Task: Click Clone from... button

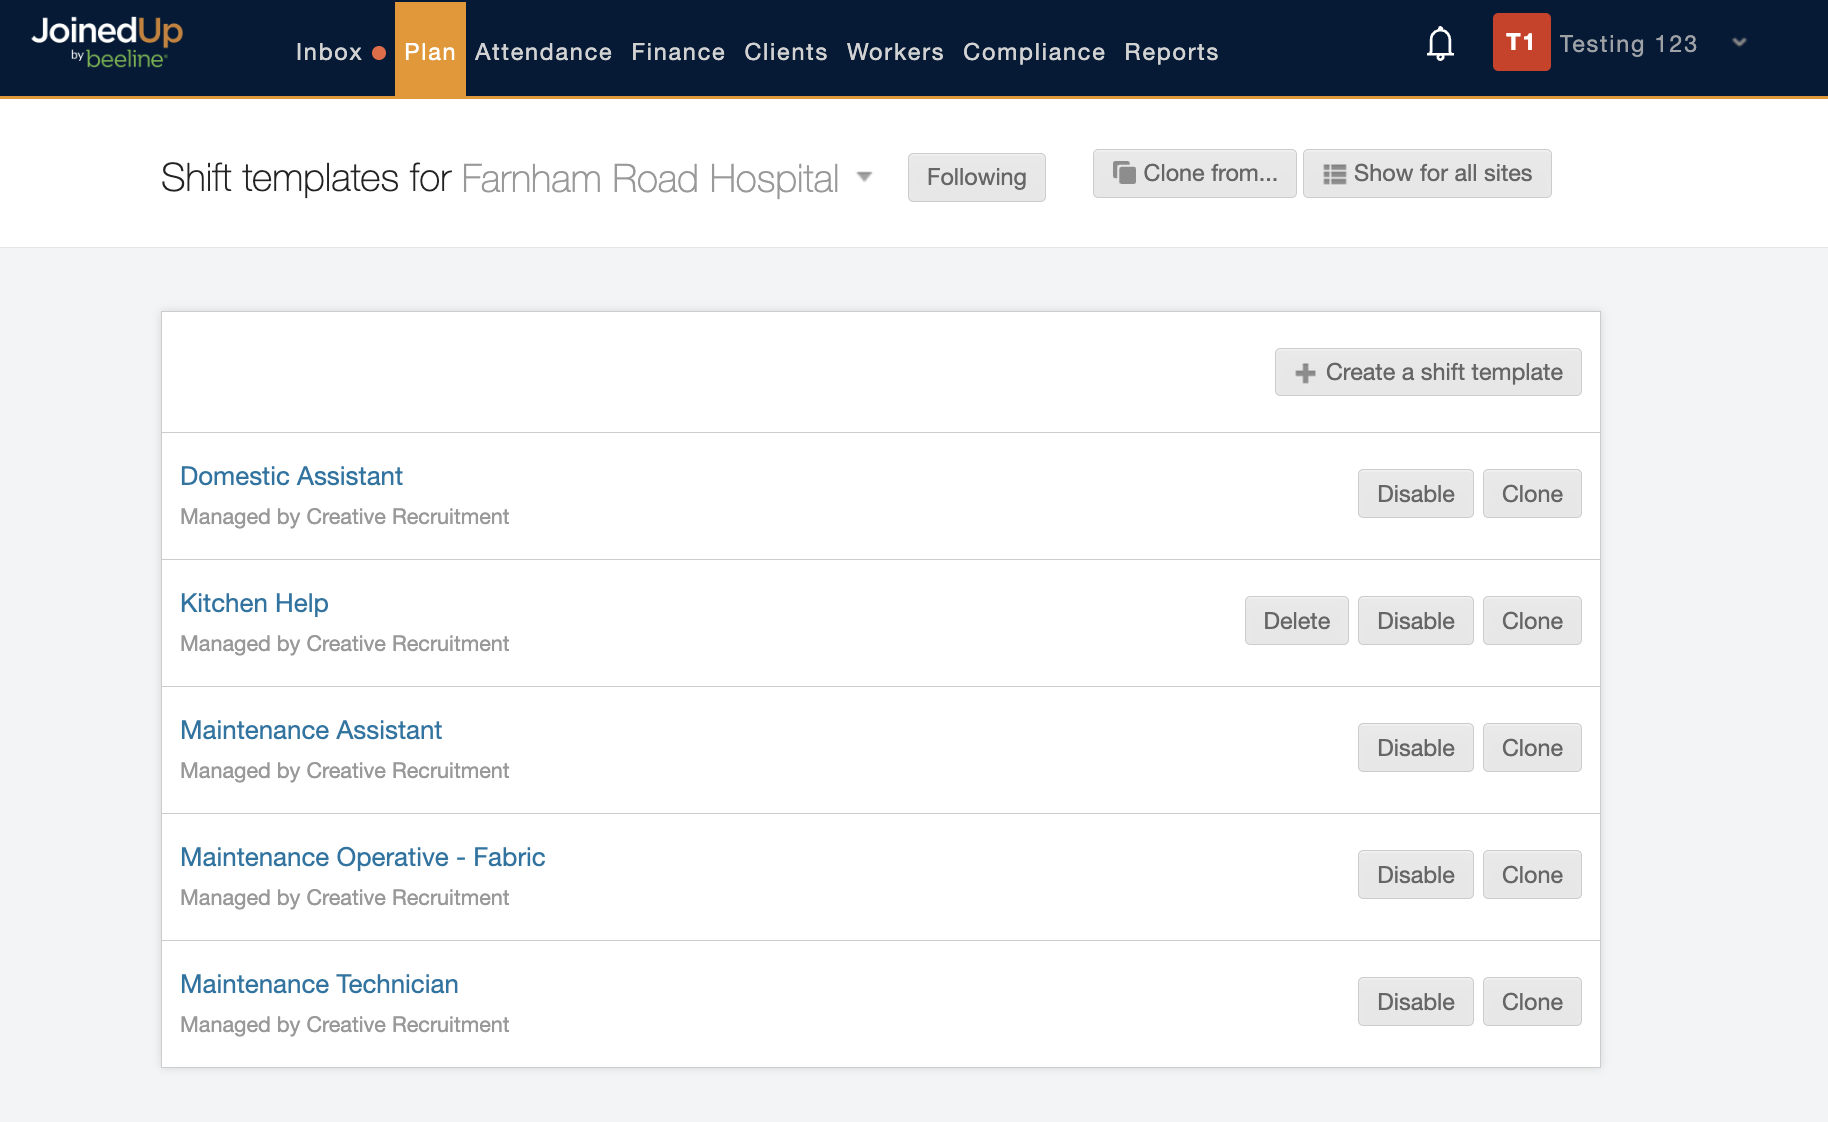Action: coord(1194,173)
